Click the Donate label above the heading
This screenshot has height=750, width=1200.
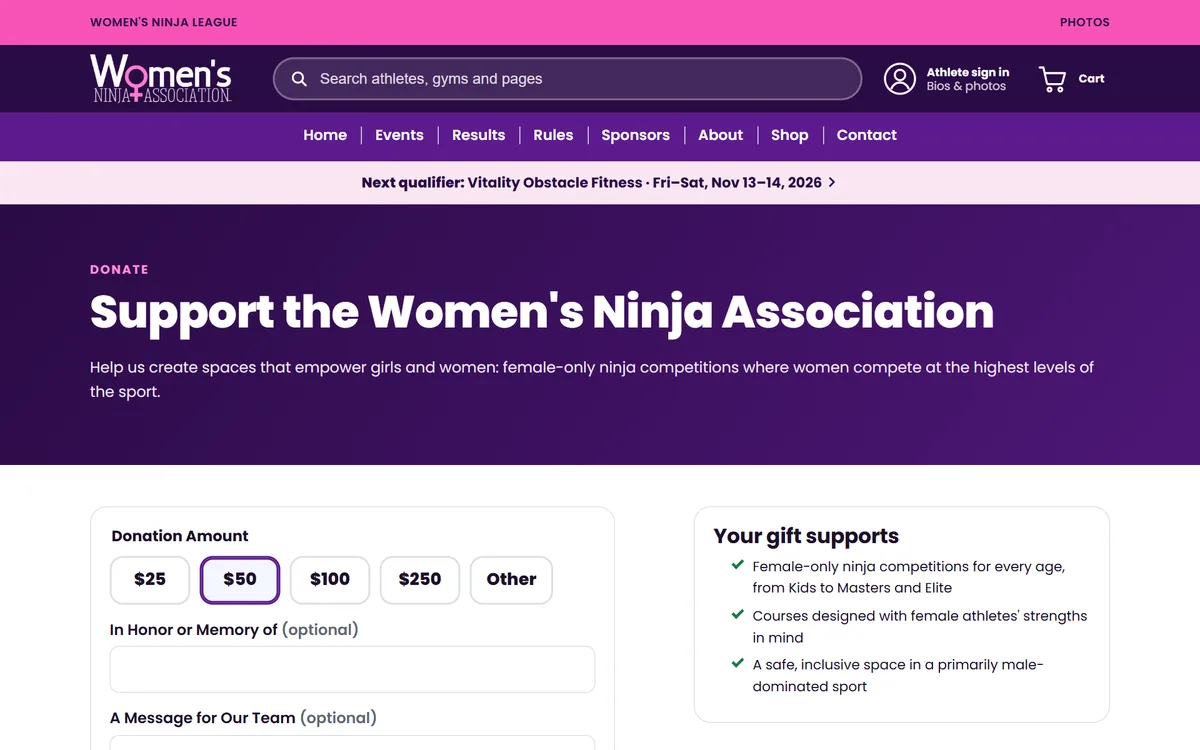(119, 270)
